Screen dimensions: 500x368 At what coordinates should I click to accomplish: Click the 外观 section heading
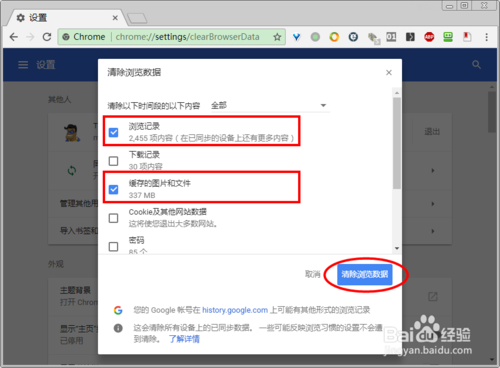pos(56,264)
